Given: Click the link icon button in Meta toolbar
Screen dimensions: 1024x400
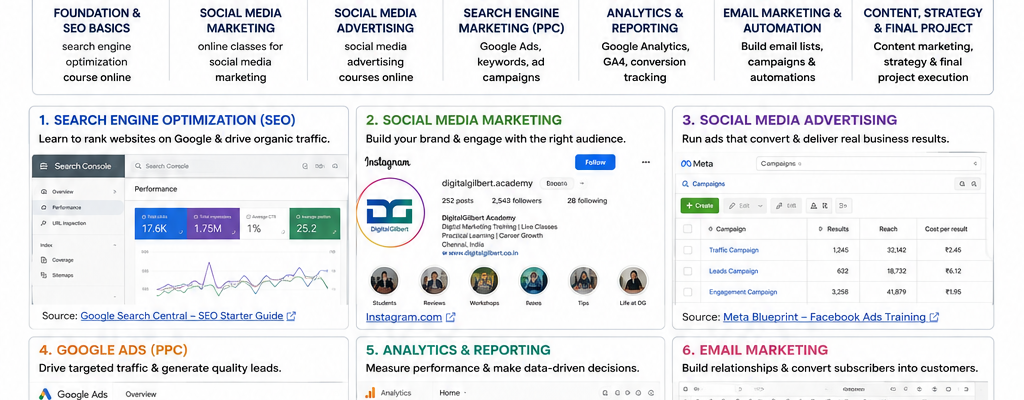Looking at the screenshot, I should coord(786,205).
